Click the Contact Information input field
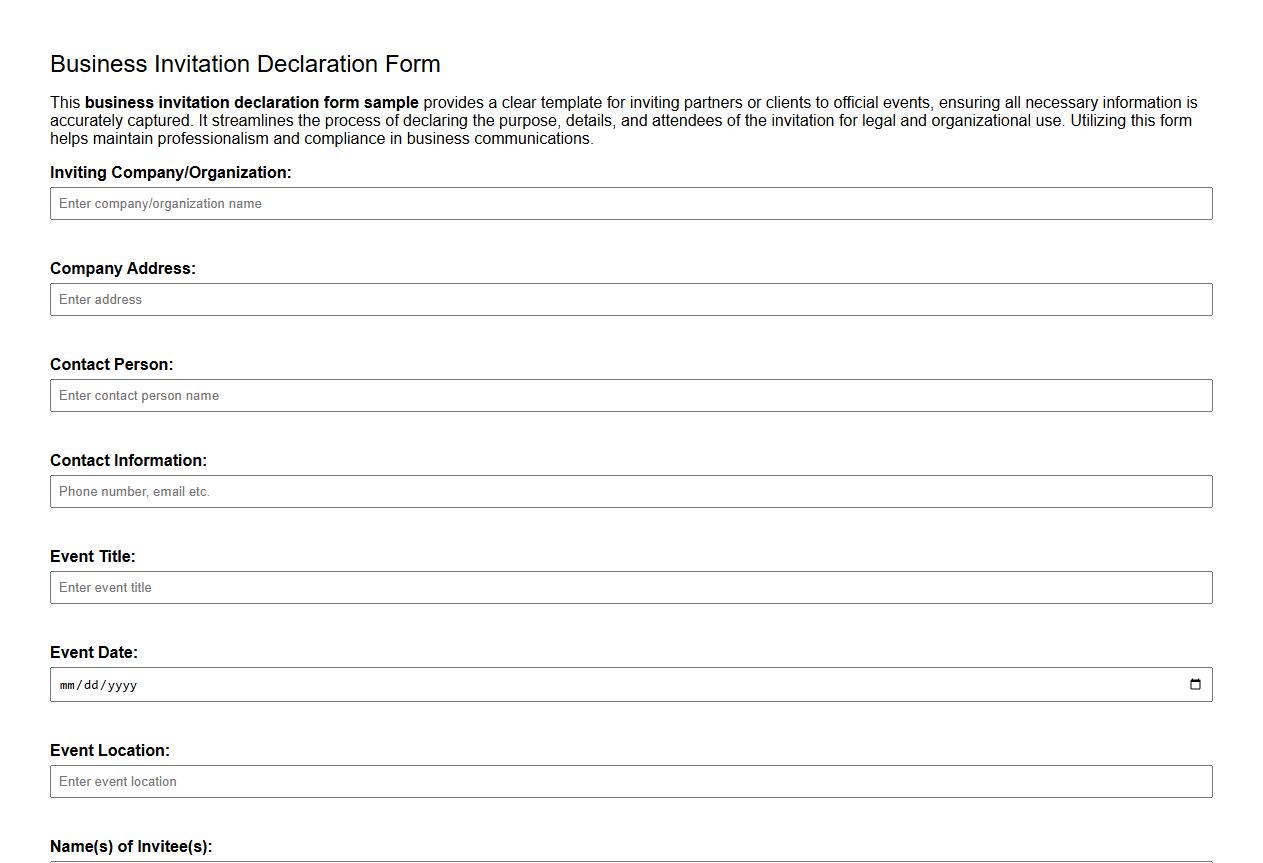The width and height of the screenshot is (1263, 863). coord(630,491)
